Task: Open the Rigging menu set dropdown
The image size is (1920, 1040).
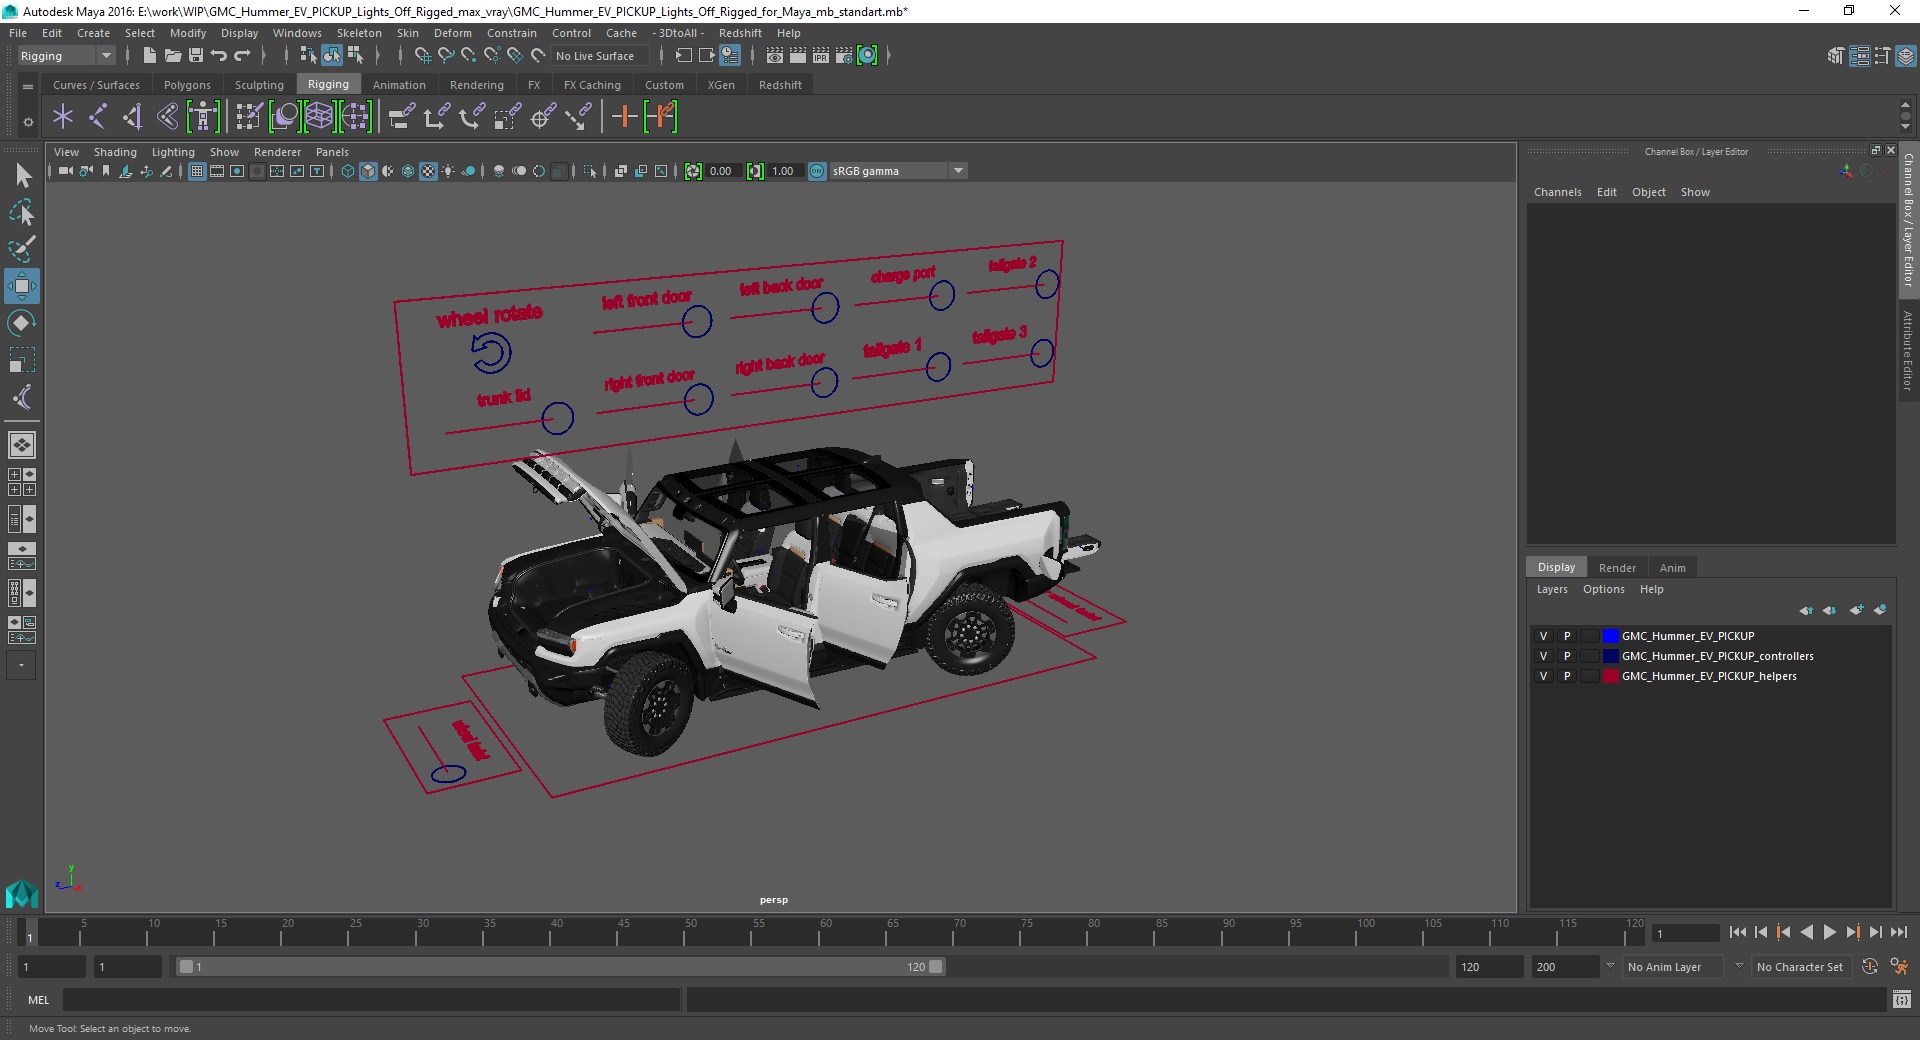Action: click(65, 56)
